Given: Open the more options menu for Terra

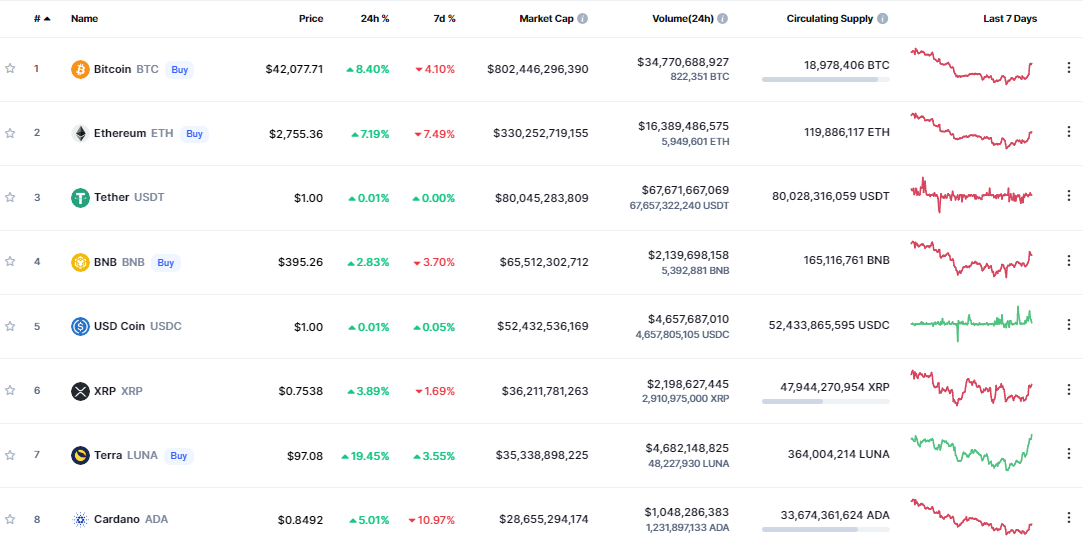Looking at the screenshot, I should tap(1069, 454).
